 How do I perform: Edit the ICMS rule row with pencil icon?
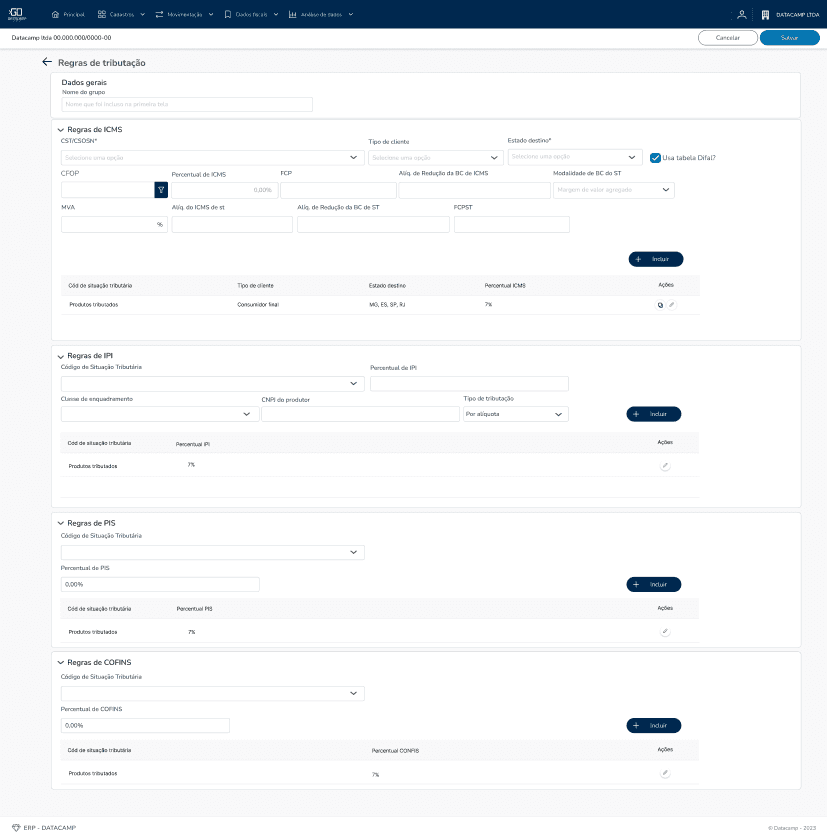pyautogui.click(x=672, y=304)
